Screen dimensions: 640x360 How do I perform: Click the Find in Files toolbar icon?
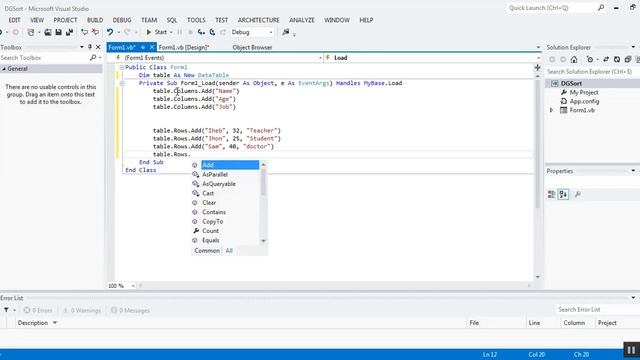point(286,32)
